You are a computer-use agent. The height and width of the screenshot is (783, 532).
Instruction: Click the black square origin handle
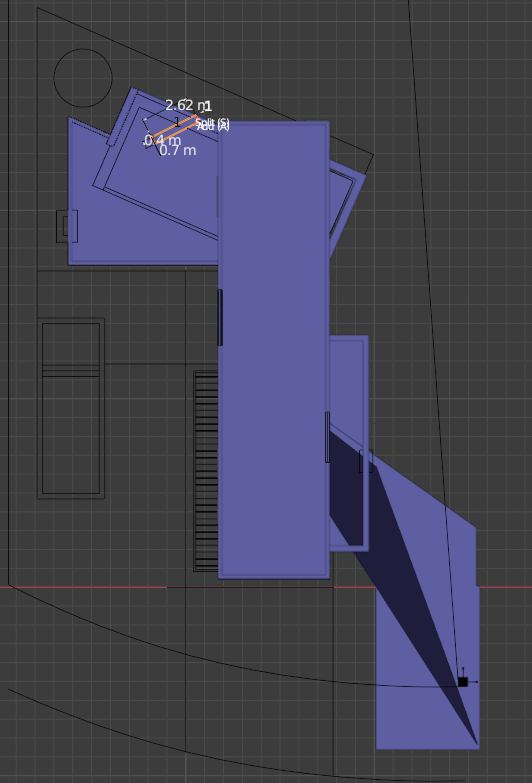coord(463,682)
